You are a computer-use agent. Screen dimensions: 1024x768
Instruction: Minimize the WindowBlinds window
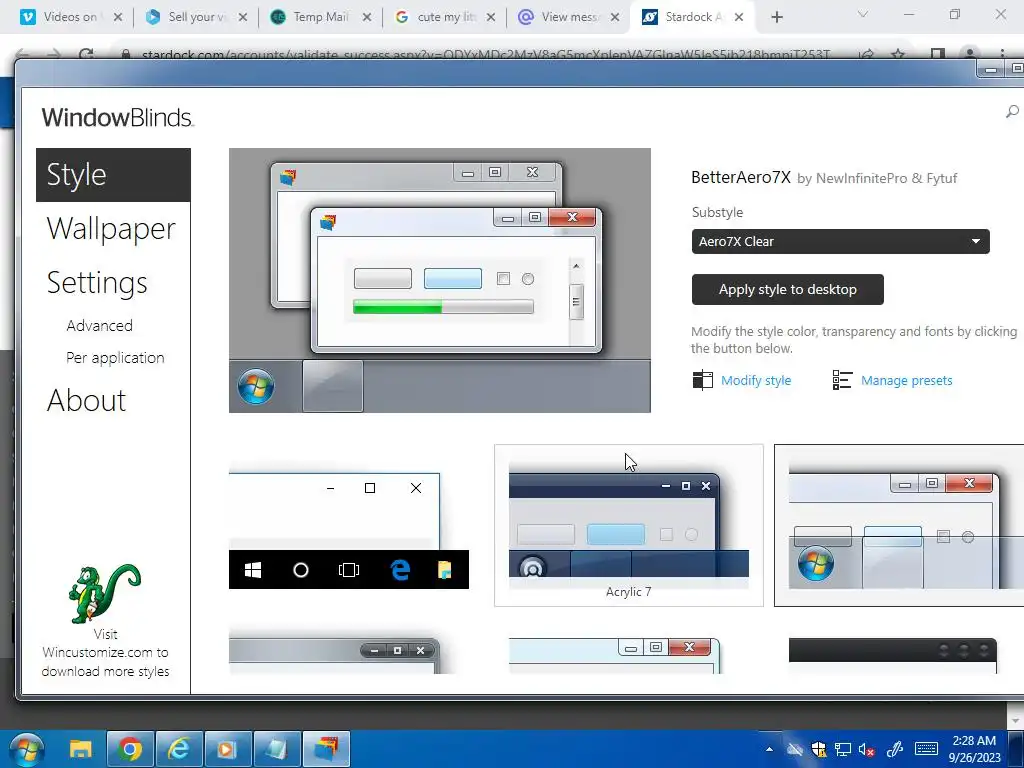pos(991,69)
